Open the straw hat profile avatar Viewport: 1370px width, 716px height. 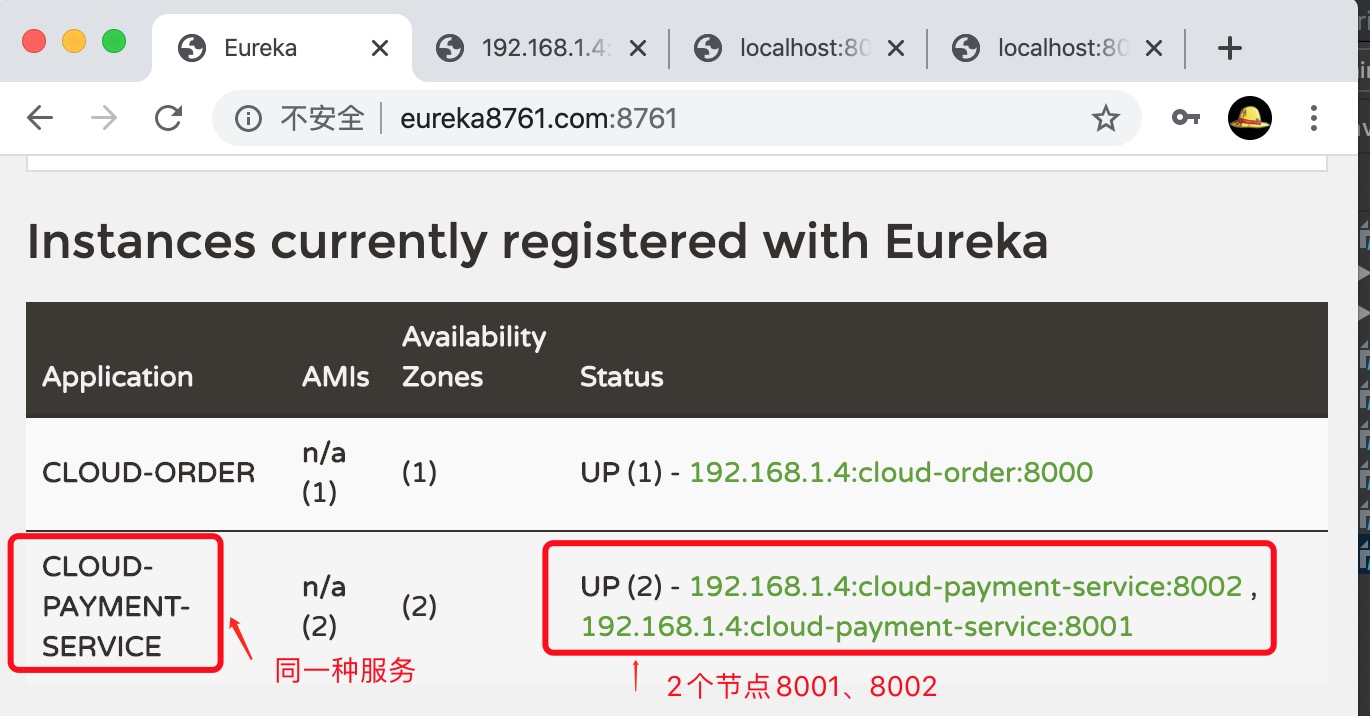pos(1249,118)
